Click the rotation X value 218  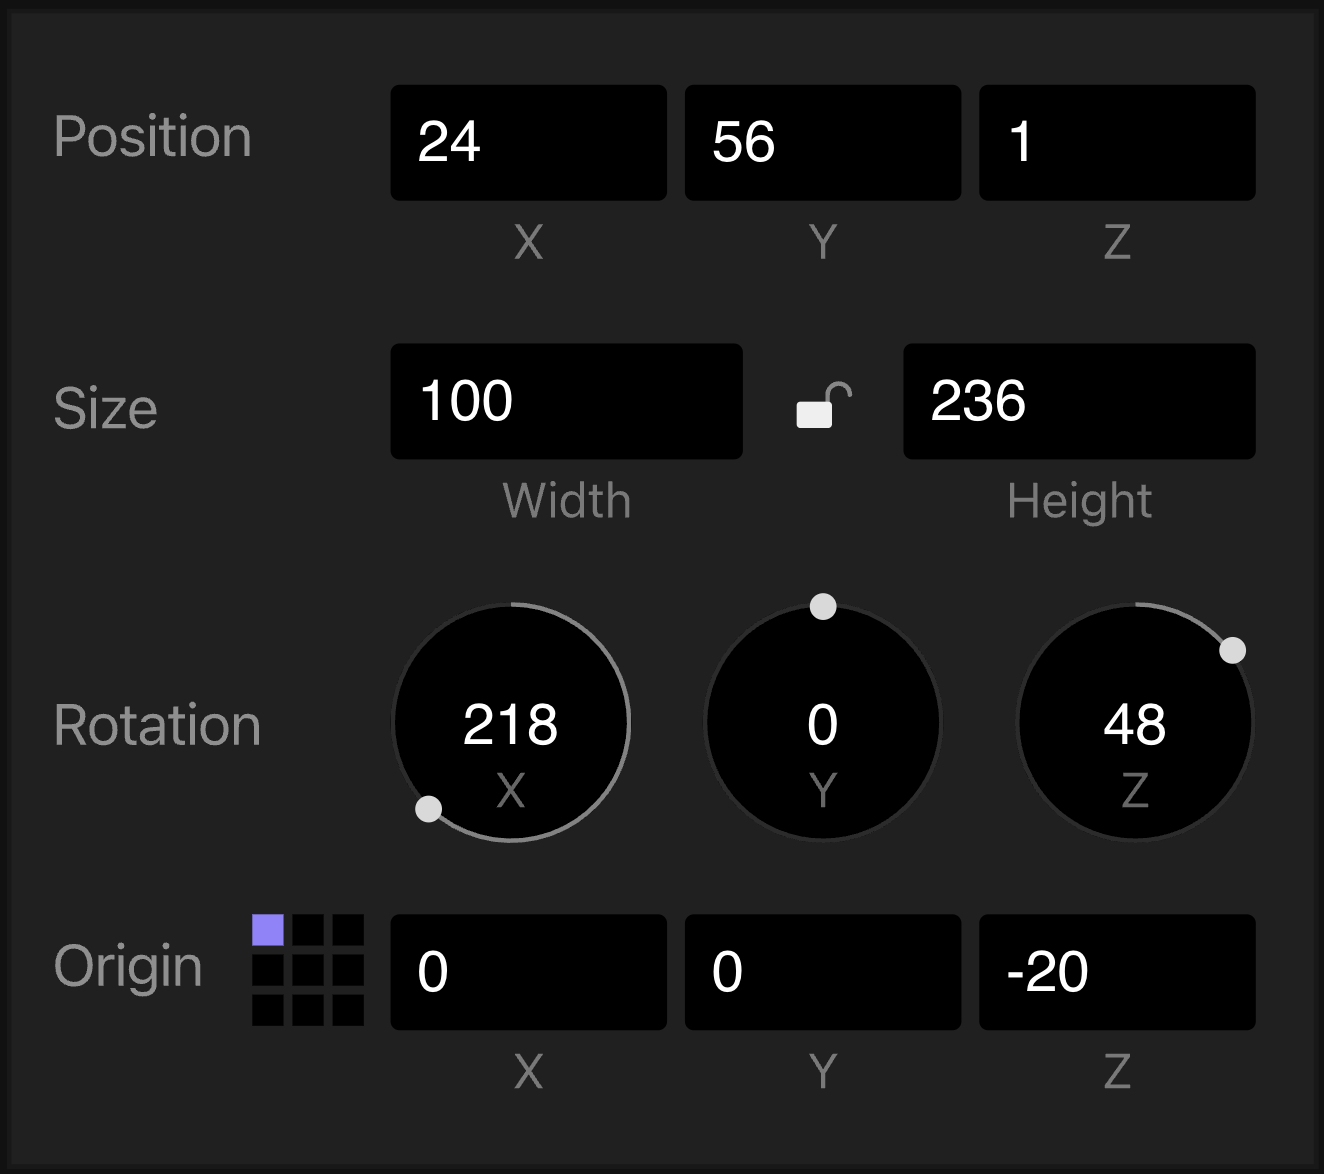(x=510, y=724)
